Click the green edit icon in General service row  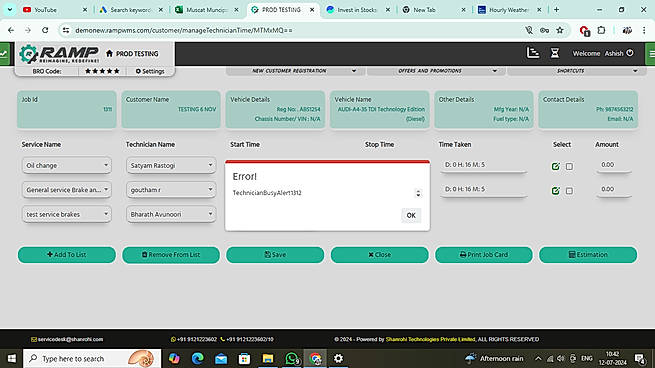point(556,190)
